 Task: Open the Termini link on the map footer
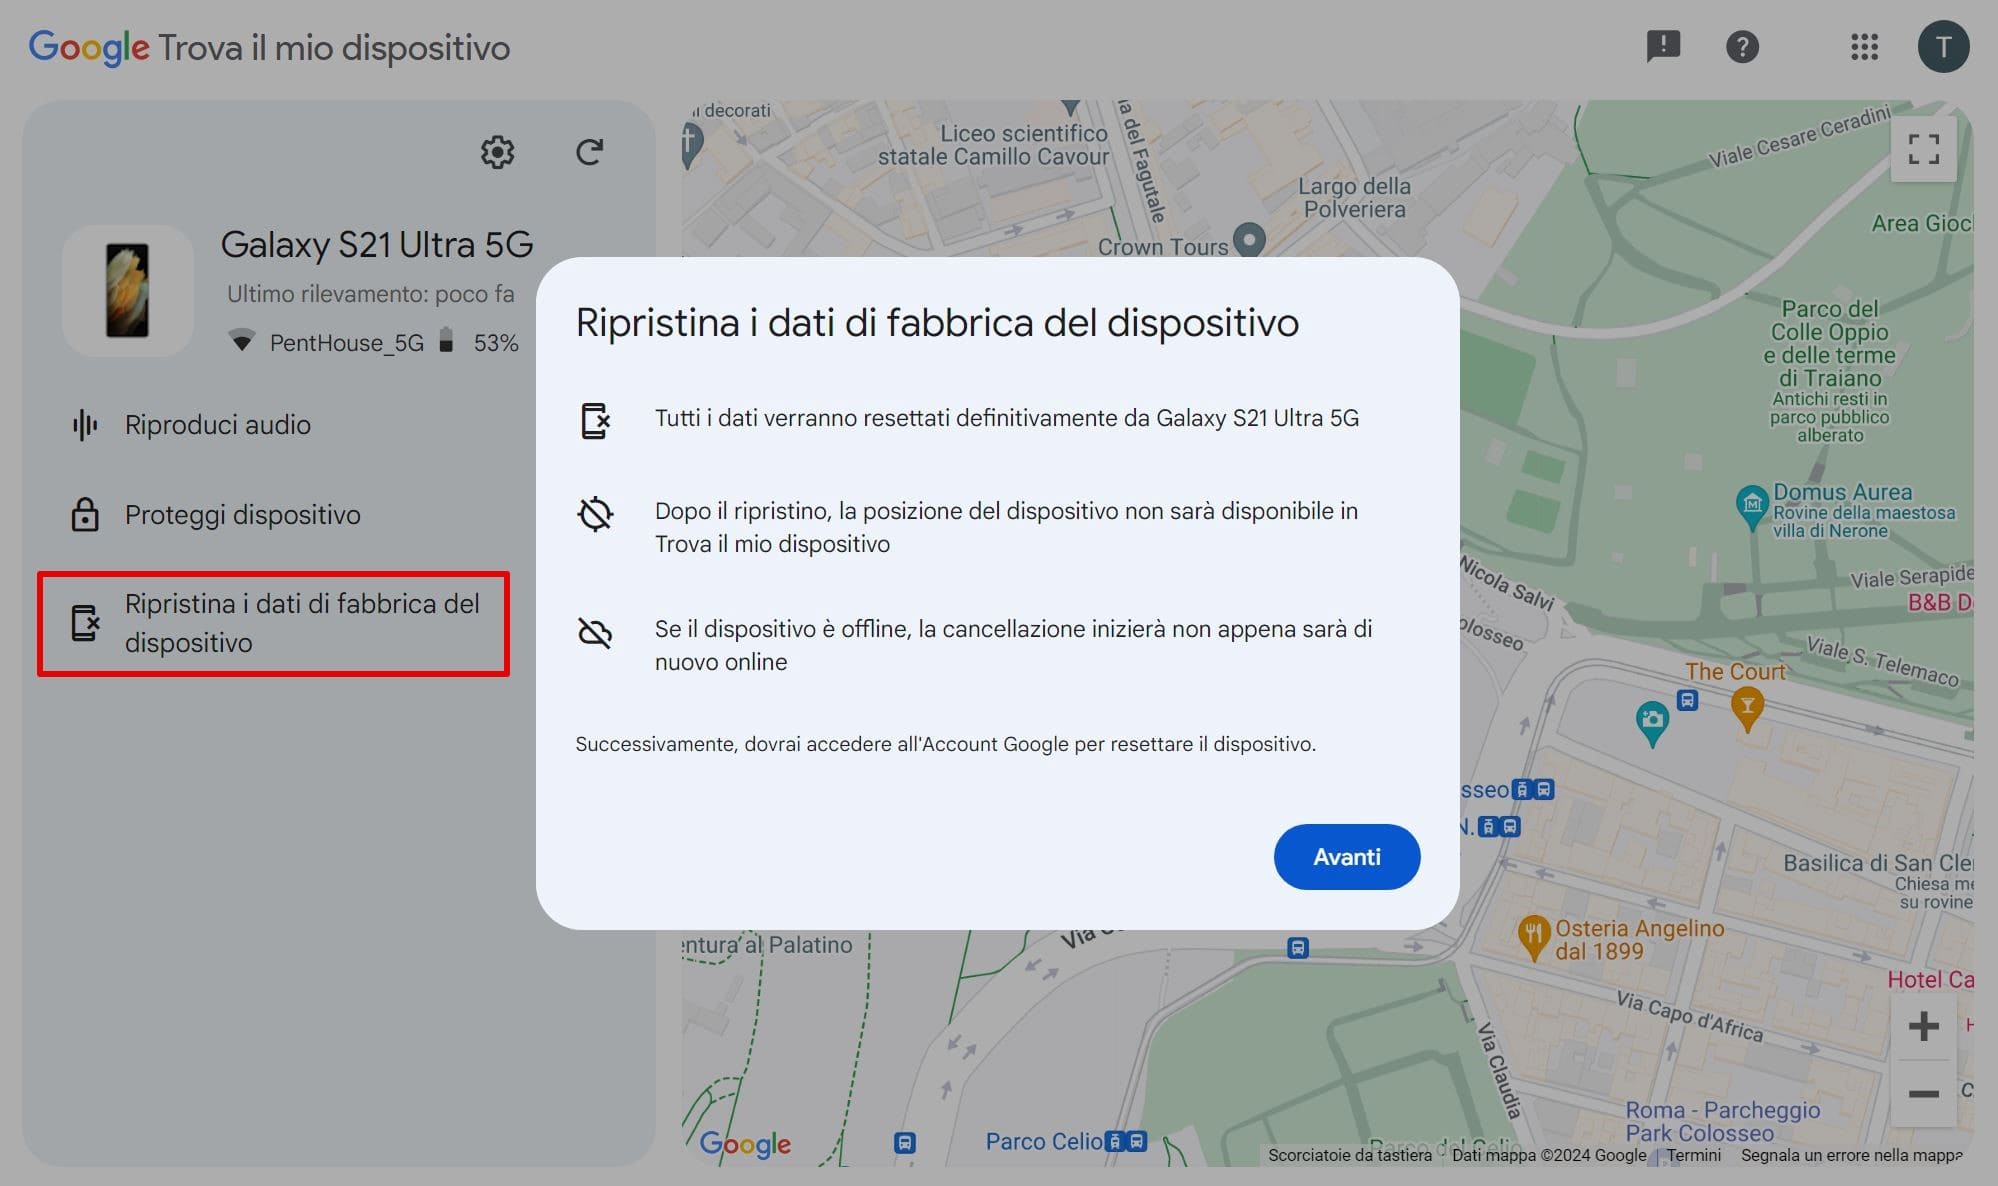coord(1694,1155)
